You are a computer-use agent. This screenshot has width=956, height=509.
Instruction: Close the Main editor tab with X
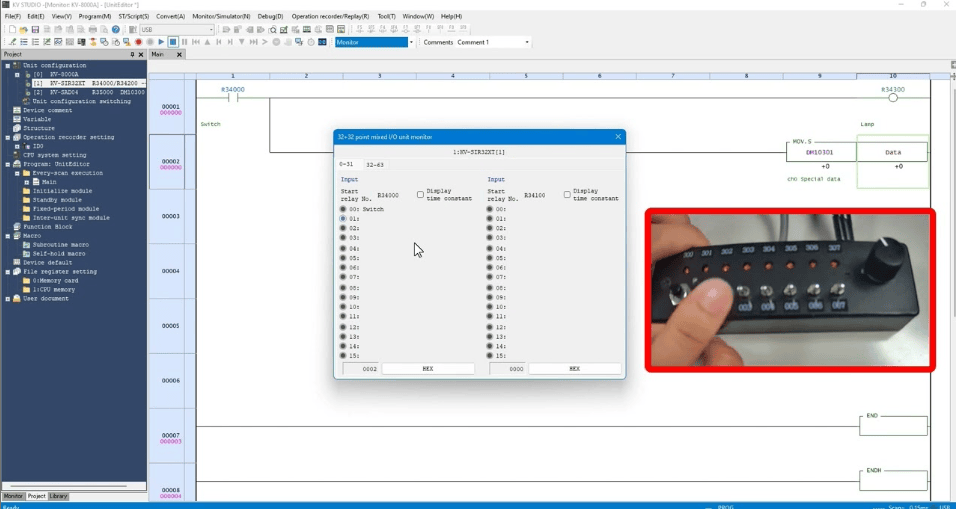point(180,54)
